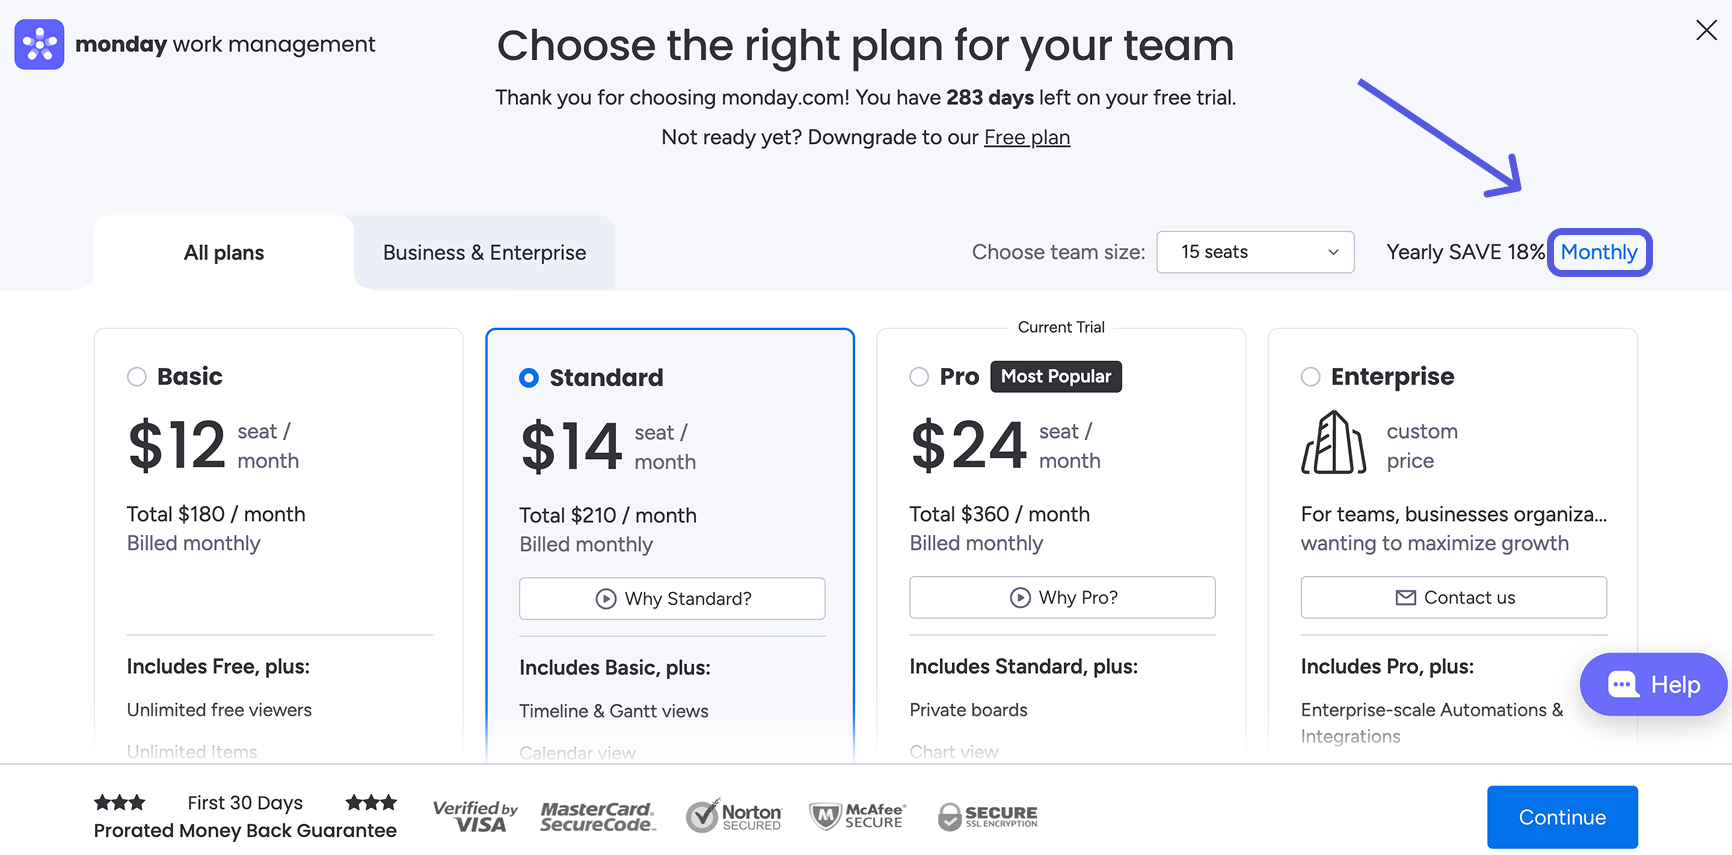Click the MasterCard SecureCode badge
Viewport: 1732px width, 855px height.
[597, 816]
